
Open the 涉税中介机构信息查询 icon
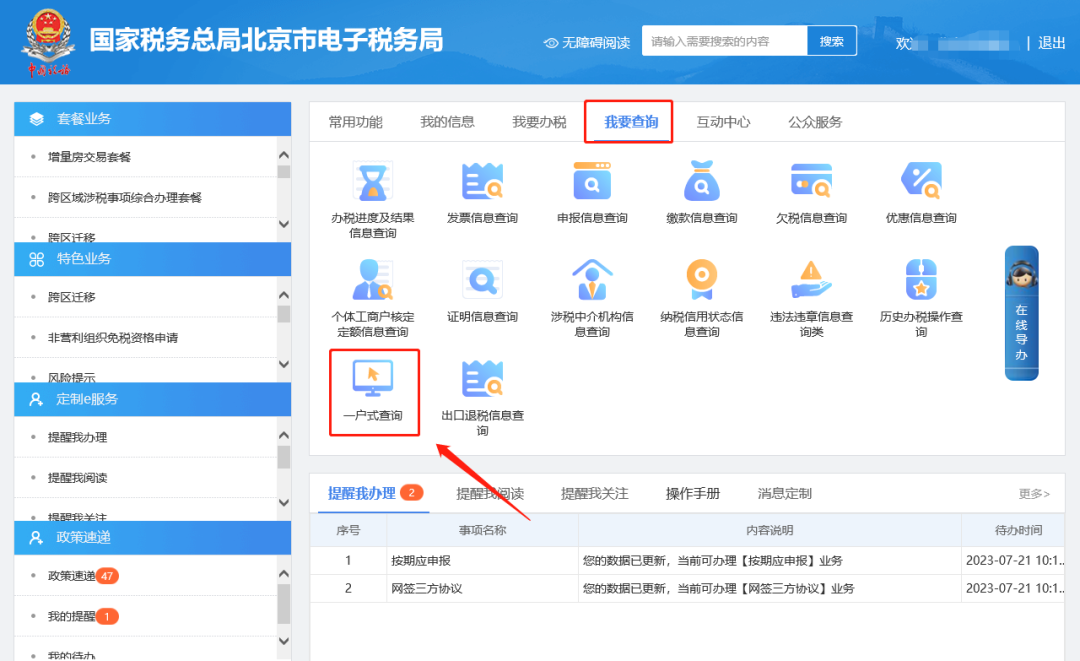coord(592,280)
